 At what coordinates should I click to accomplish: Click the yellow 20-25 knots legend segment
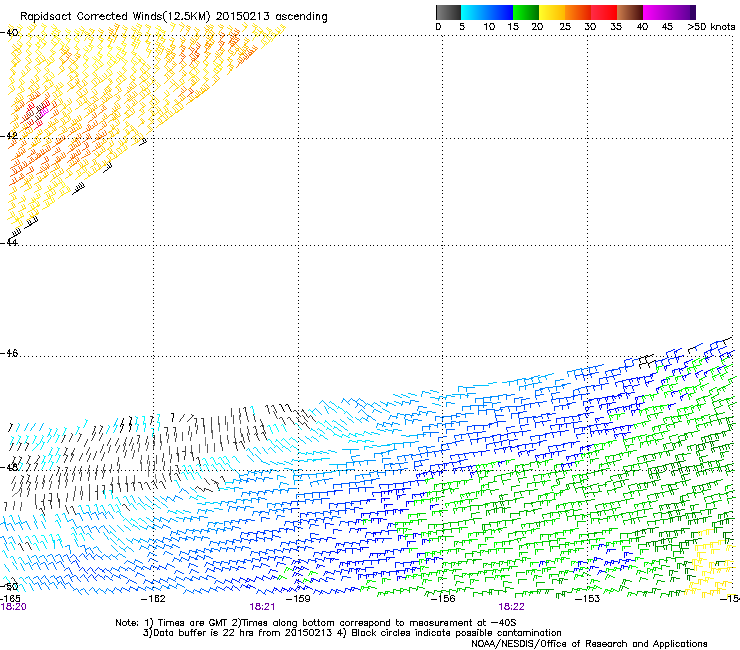(x=552, y=12)
